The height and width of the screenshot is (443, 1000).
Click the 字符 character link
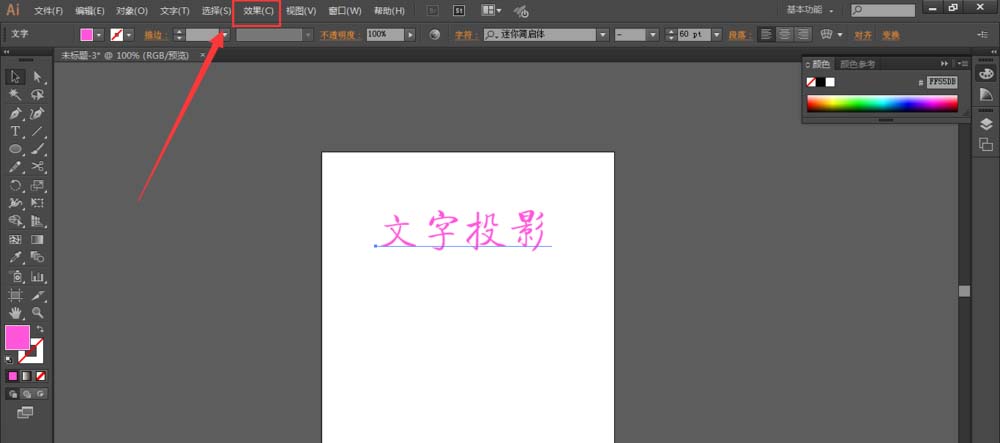point(464,35)
